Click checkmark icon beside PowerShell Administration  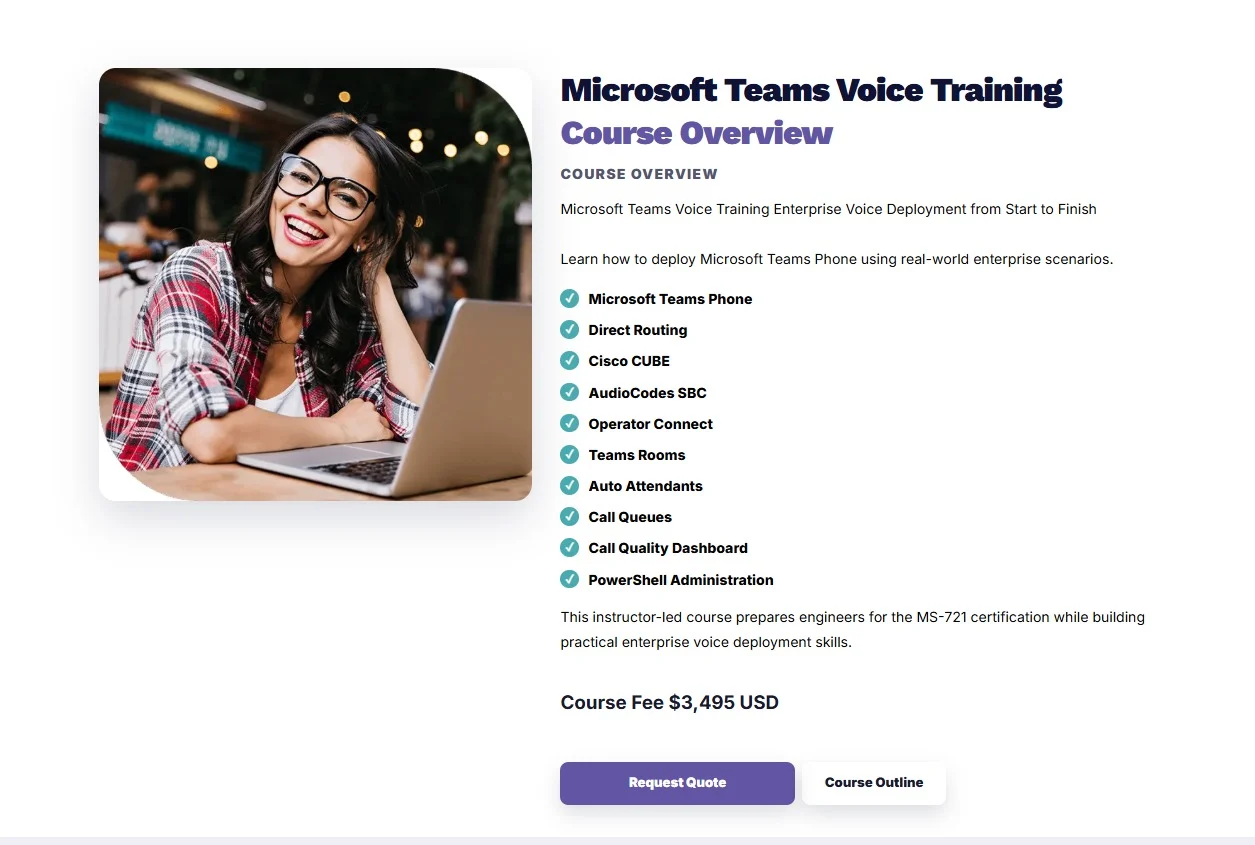click(x=570, y=579)
